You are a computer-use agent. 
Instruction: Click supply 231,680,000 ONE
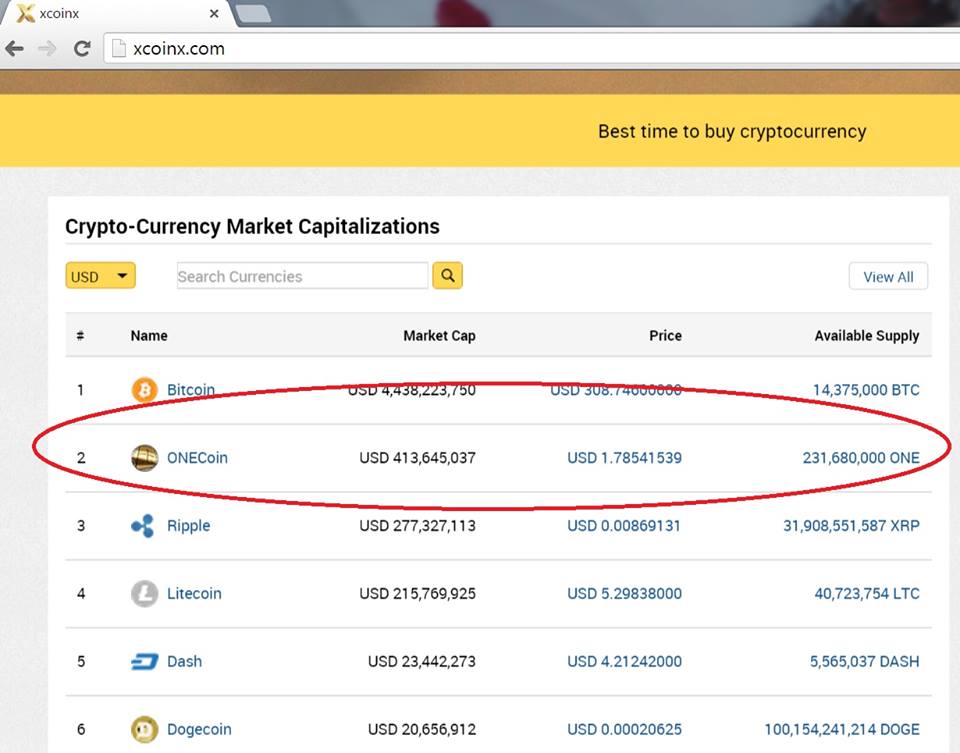tap(861, 458)
